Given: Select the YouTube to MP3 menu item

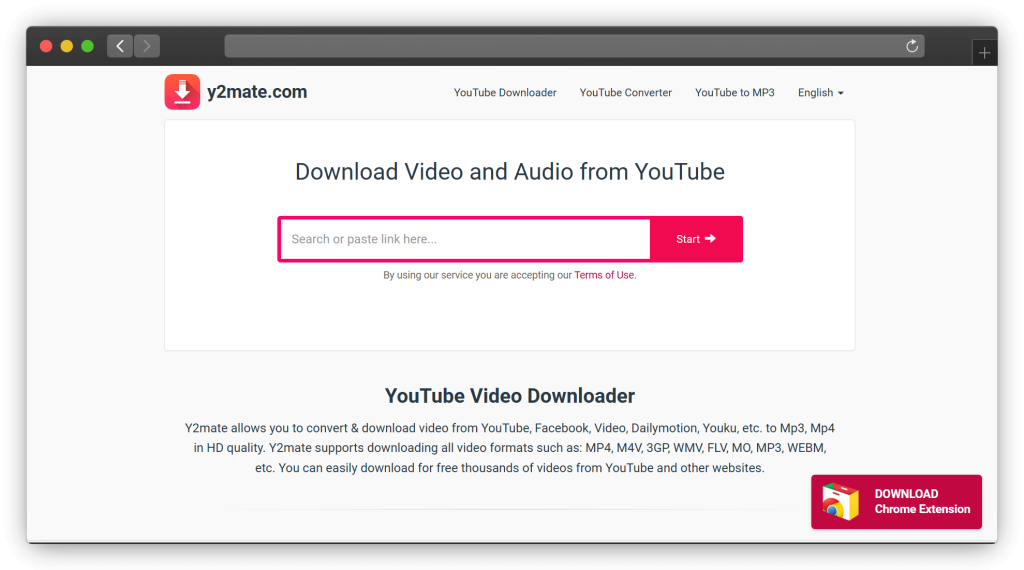Looking at the screenshot, I should tap(735, 93).
